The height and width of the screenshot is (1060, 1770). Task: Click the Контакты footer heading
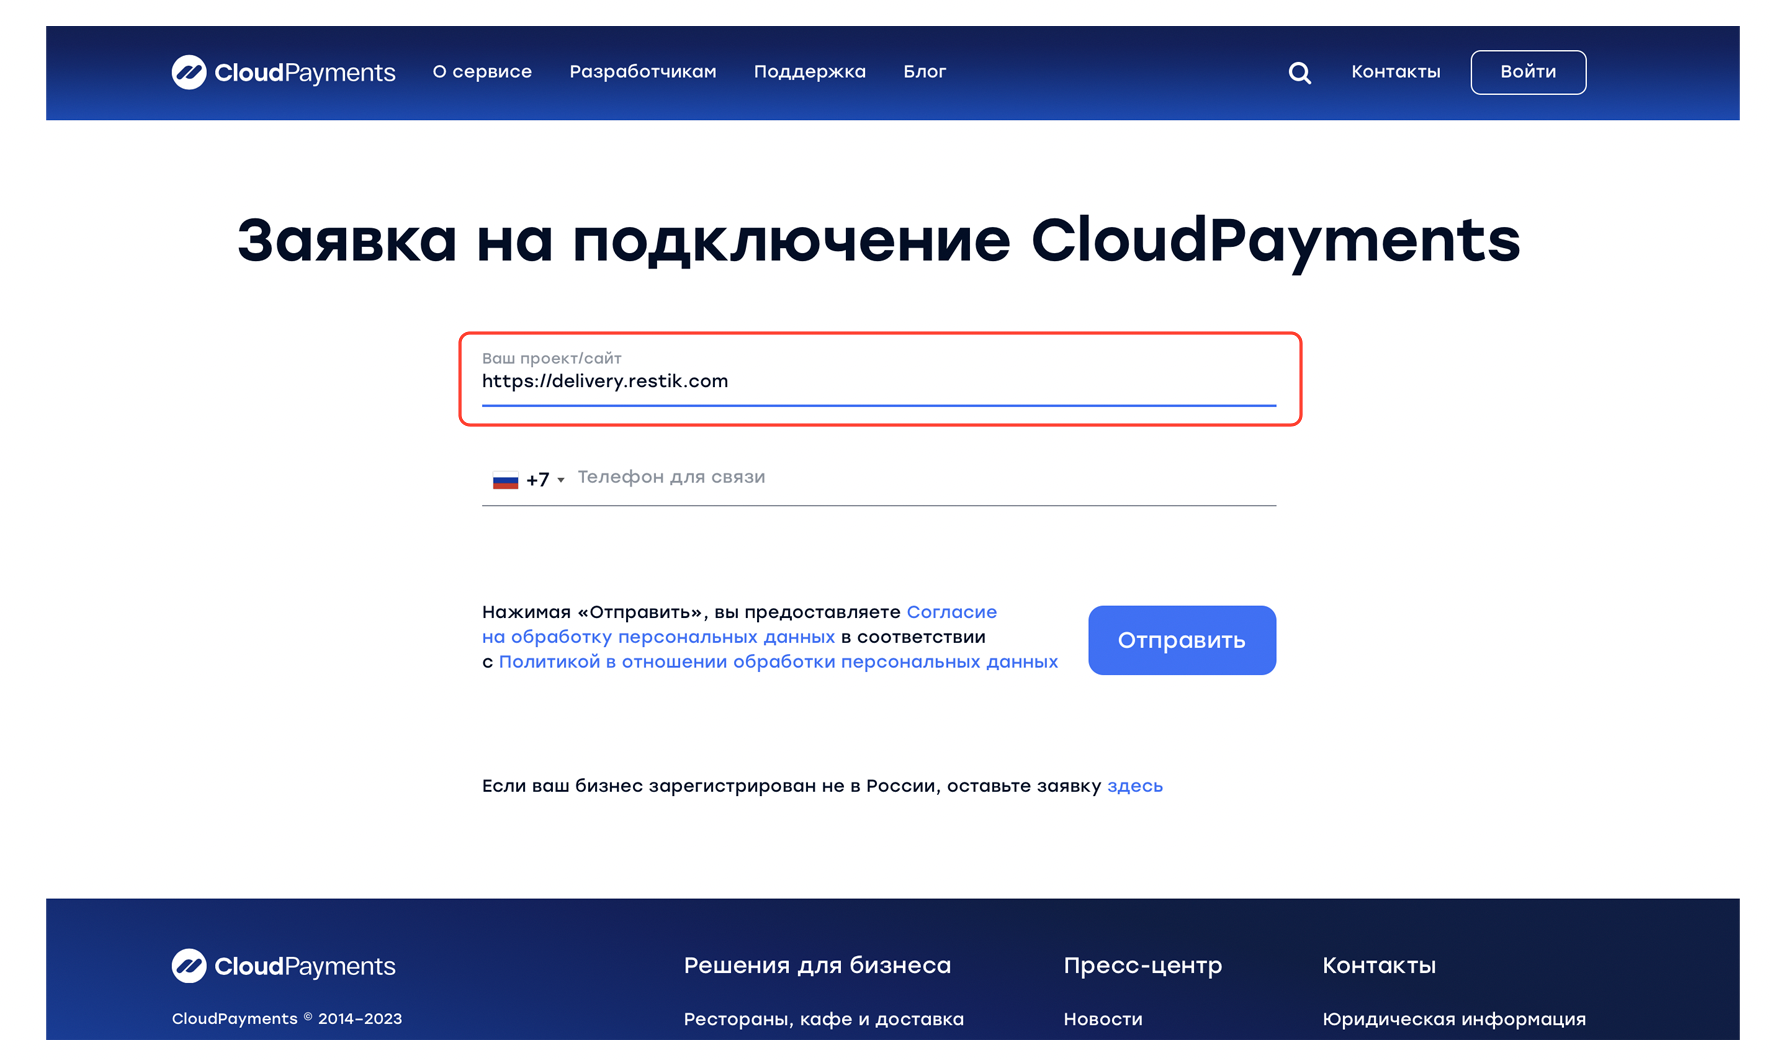[x=1379, y=966]
